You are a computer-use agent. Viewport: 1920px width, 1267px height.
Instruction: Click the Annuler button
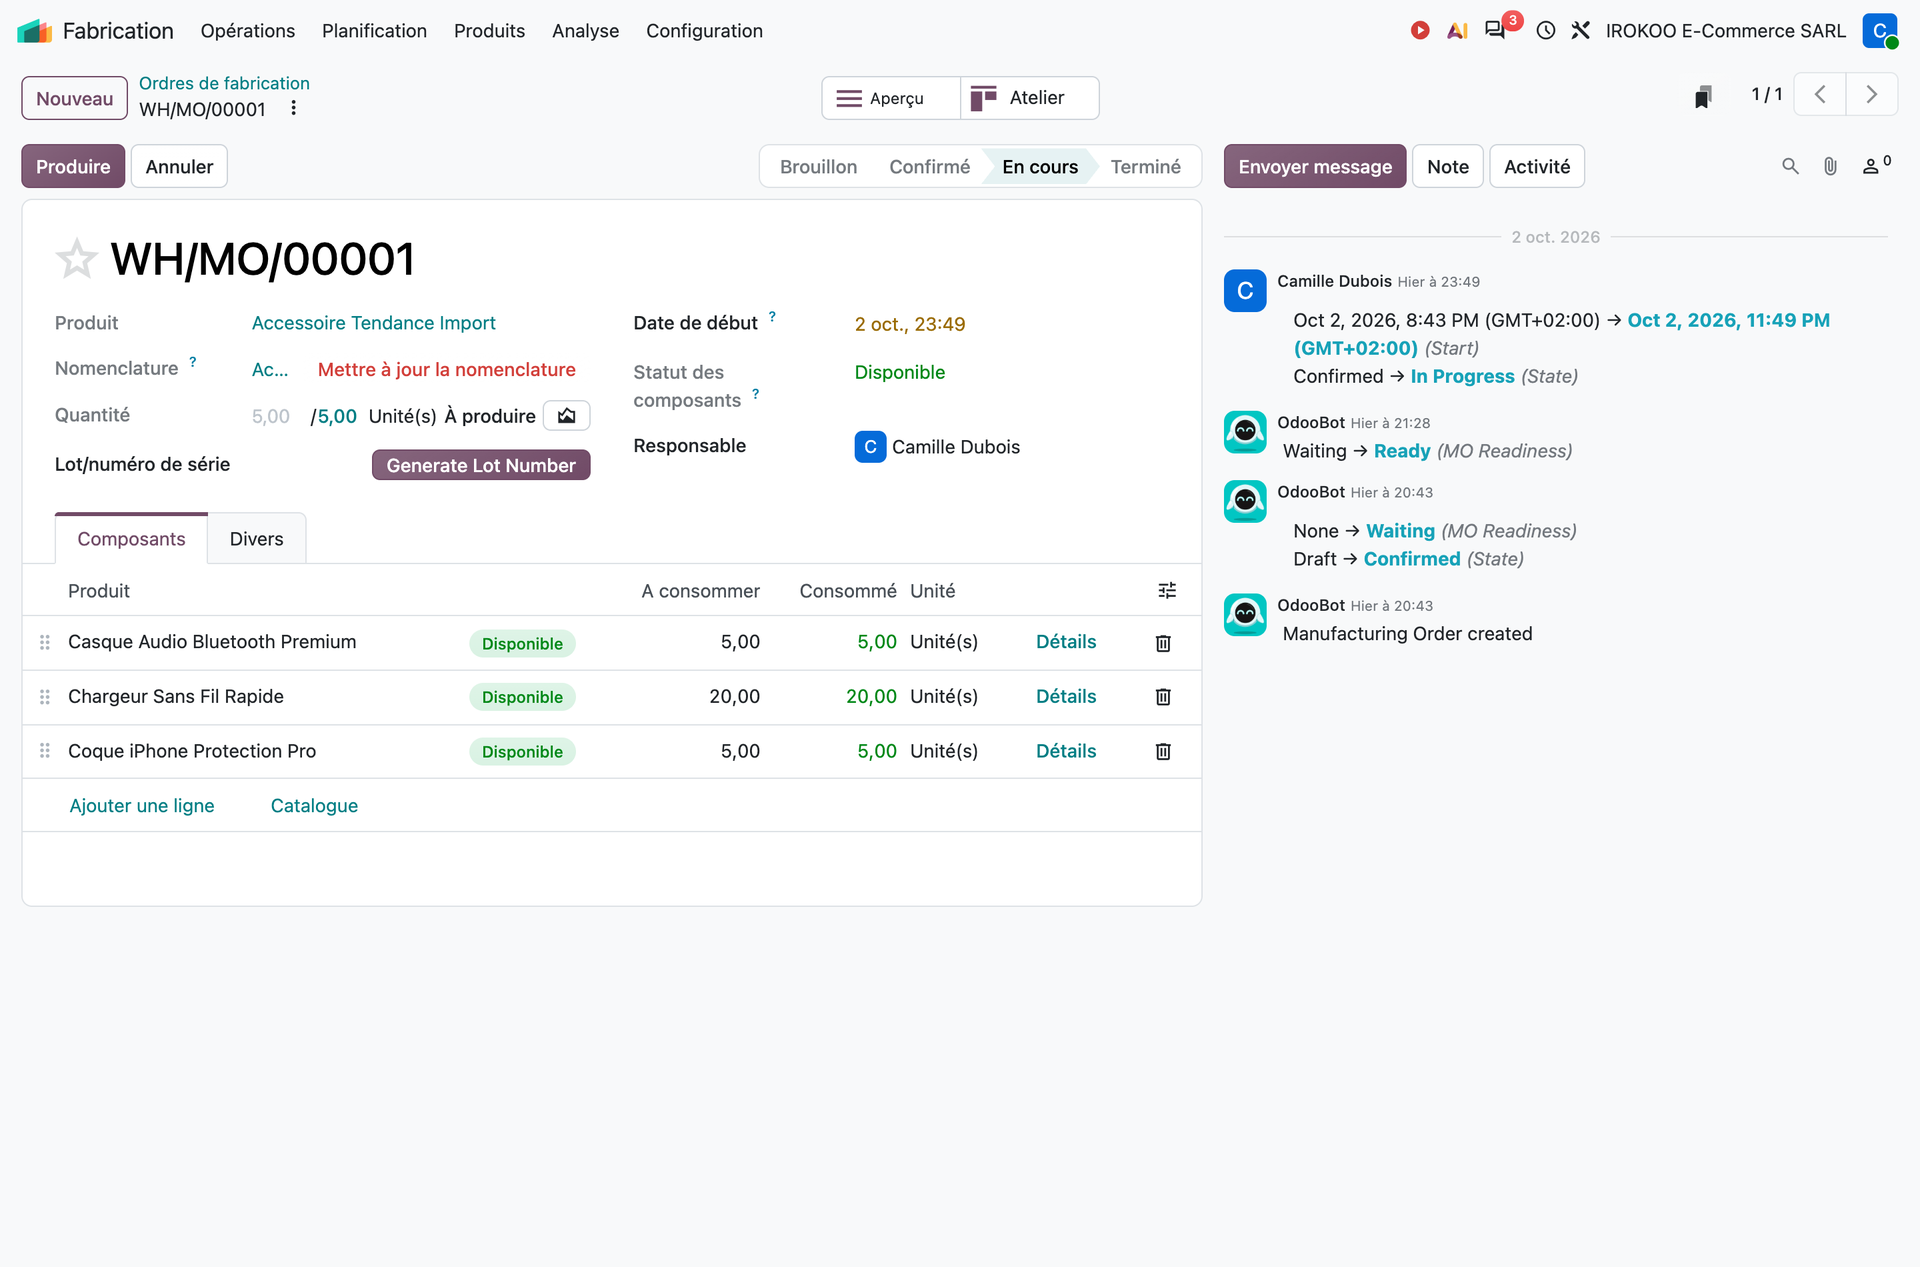pos(179,166)
